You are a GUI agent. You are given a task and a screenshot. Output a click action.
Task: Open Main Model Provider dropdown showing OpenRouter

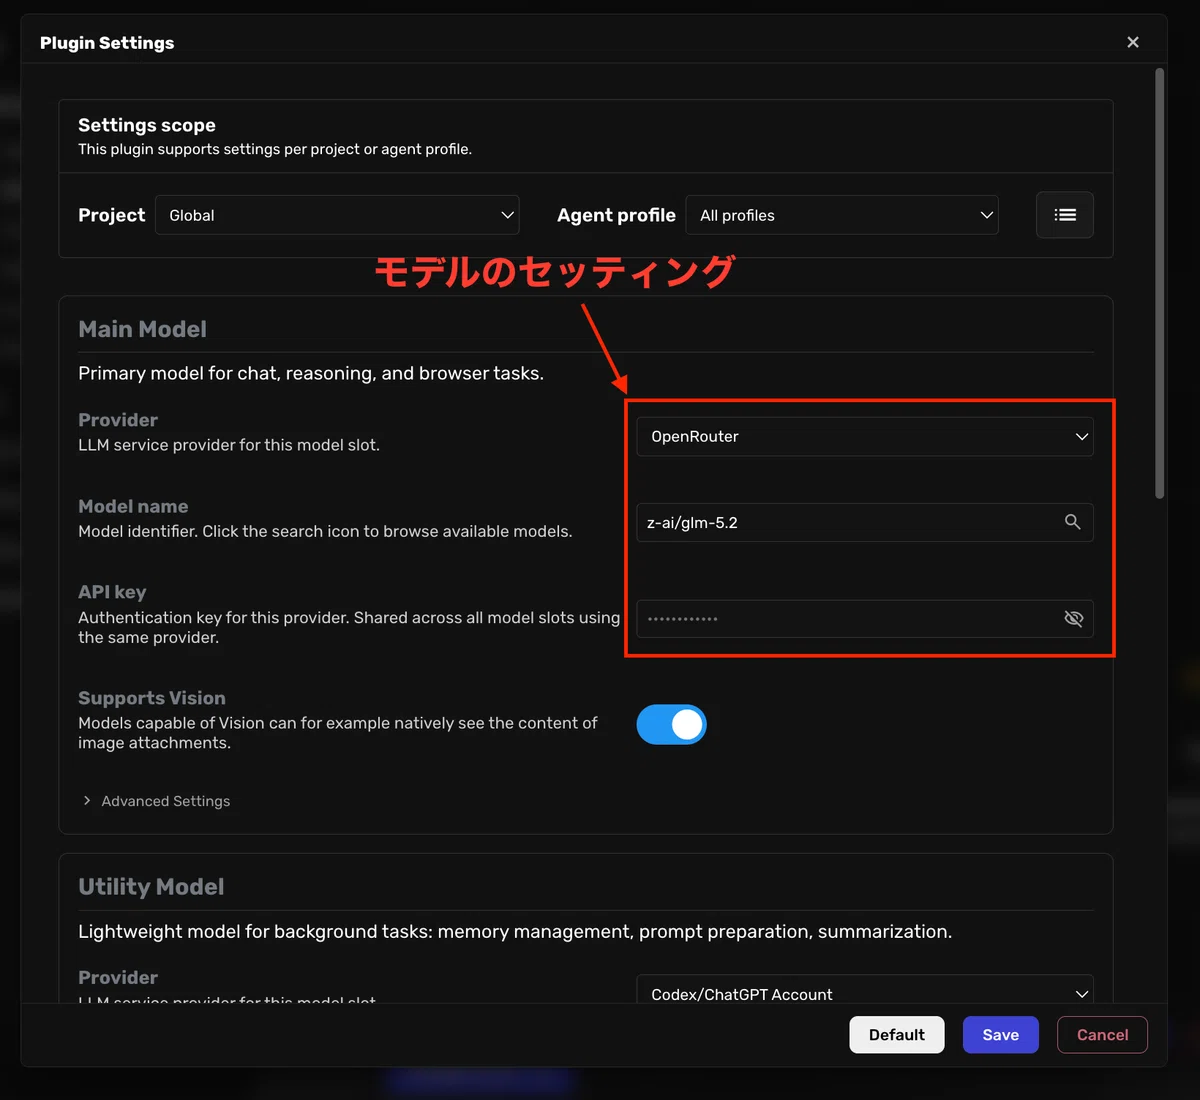[865, 437]
